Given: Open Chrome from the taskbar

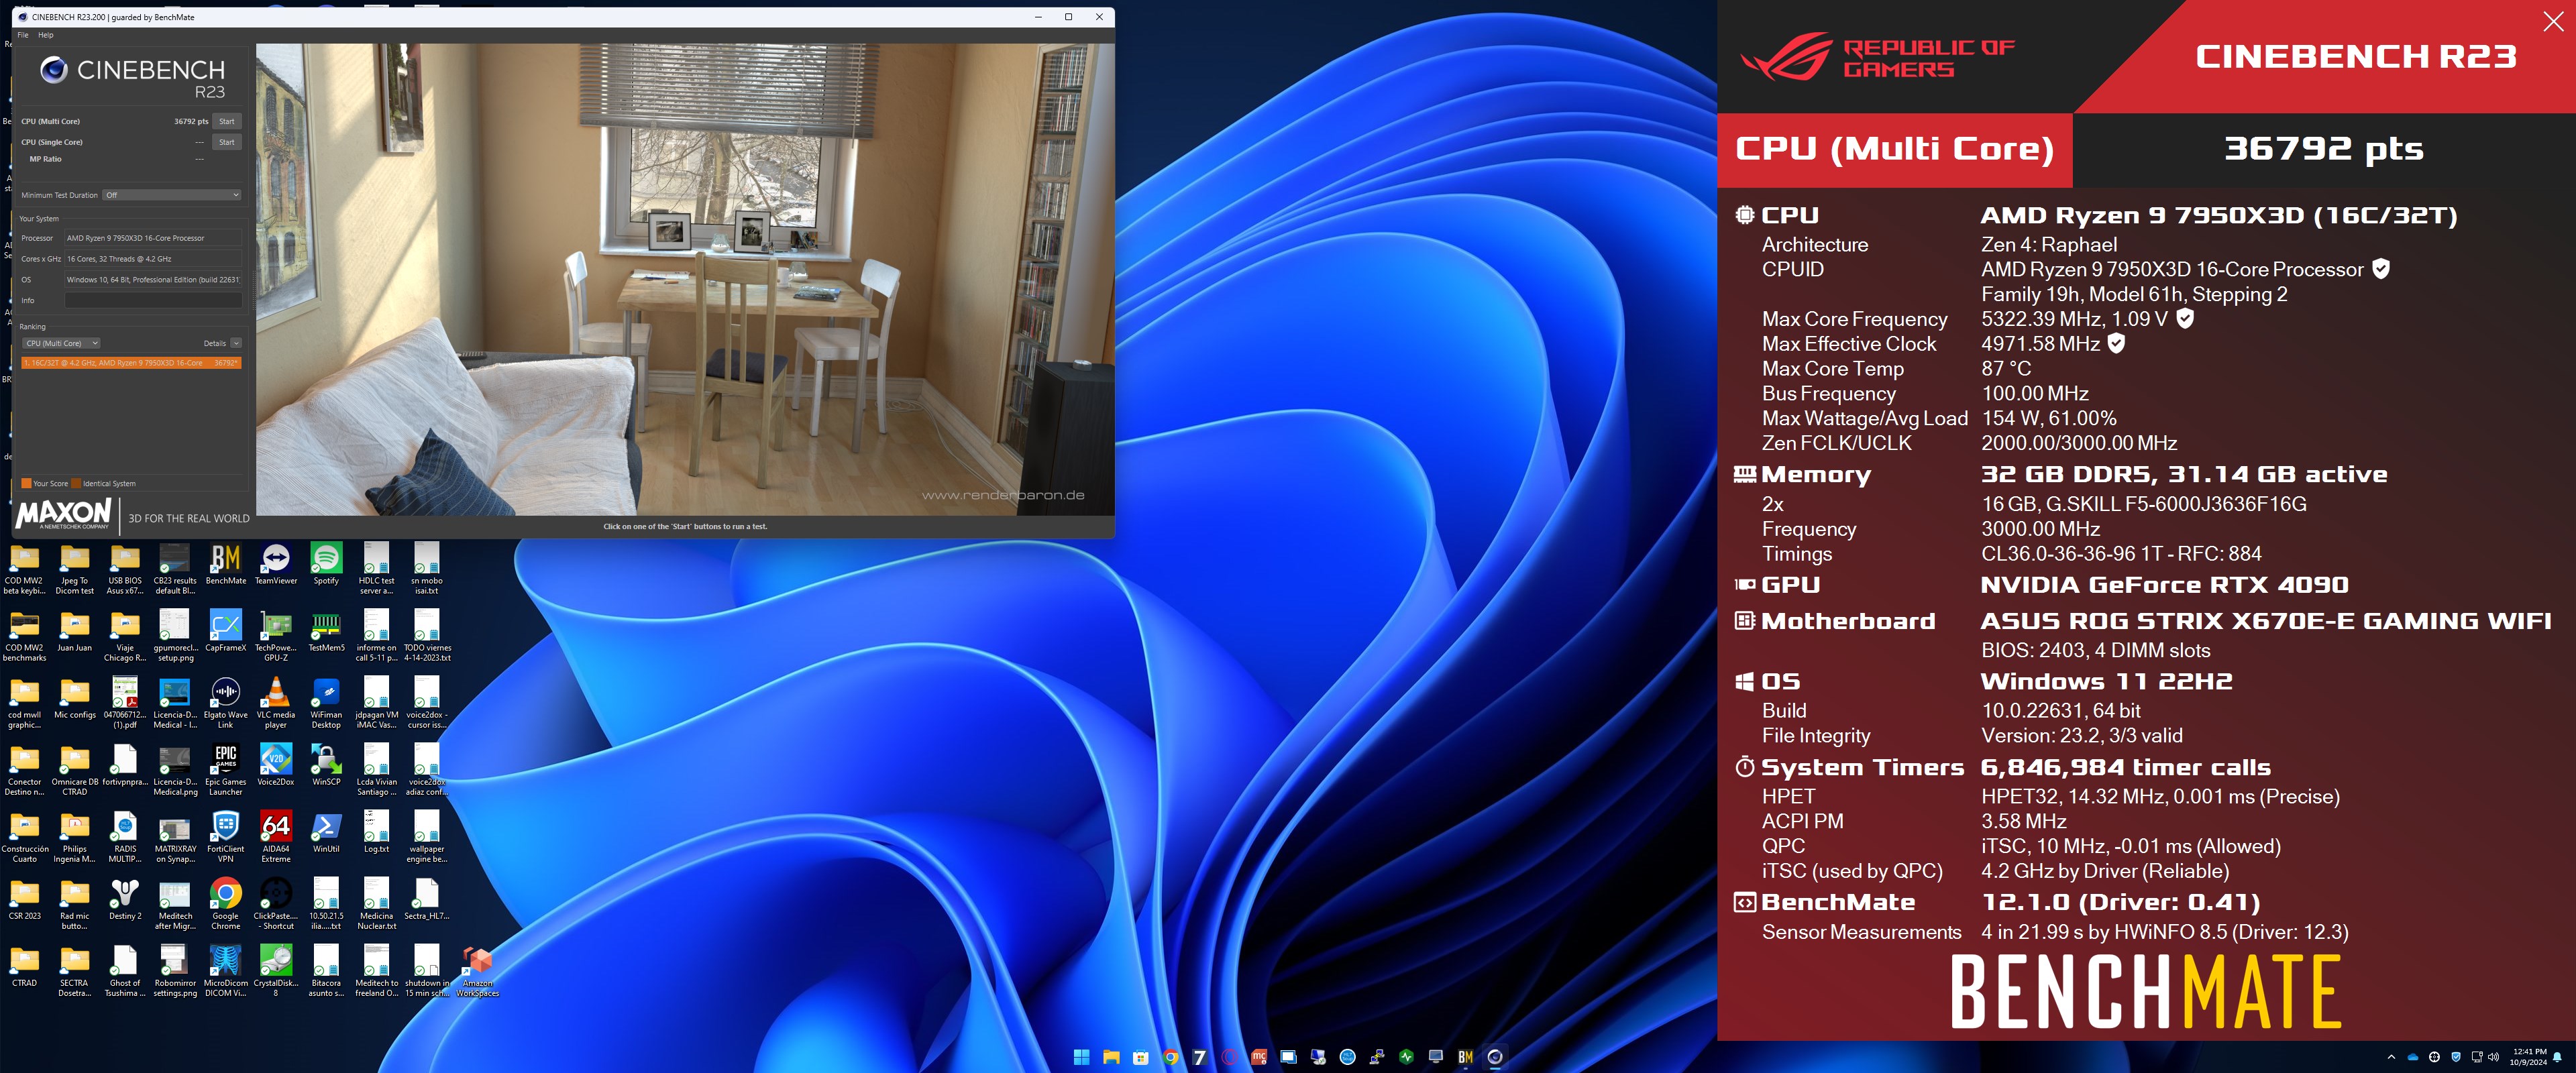Looking at the screenshot, I should (x=1170, y=1056).
